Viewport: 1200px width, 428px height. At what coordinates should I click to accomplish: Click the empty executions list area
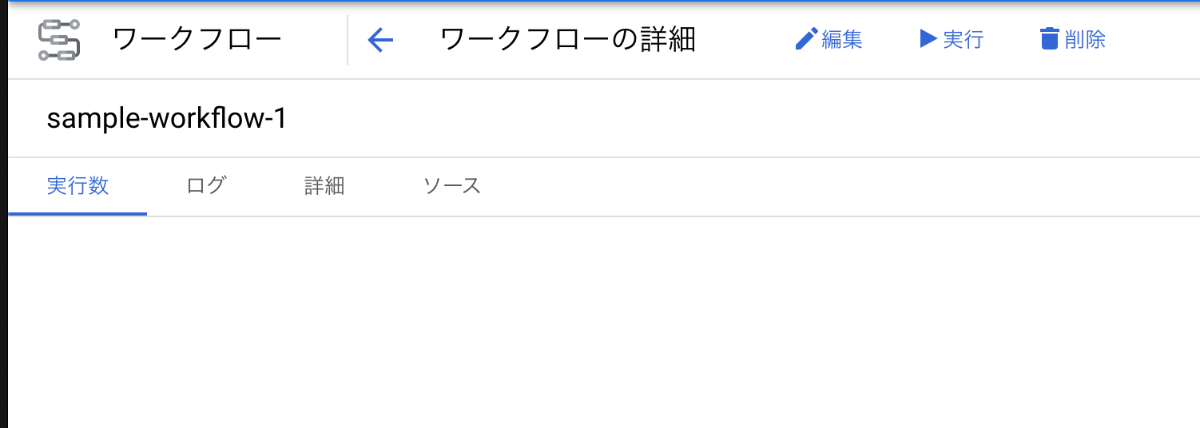604,322
